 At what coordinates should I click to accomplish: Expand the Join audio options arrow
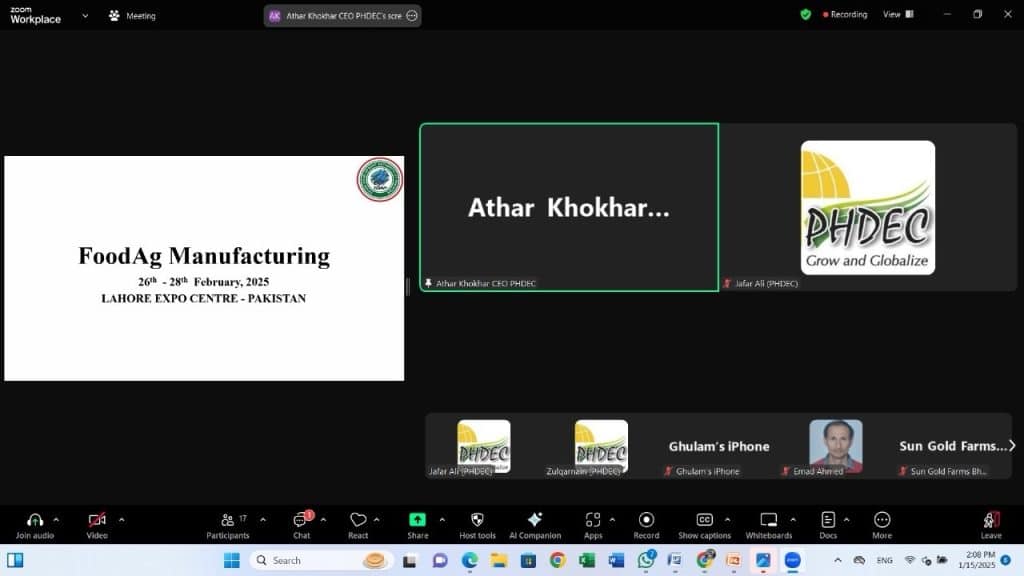pos(56,519)
